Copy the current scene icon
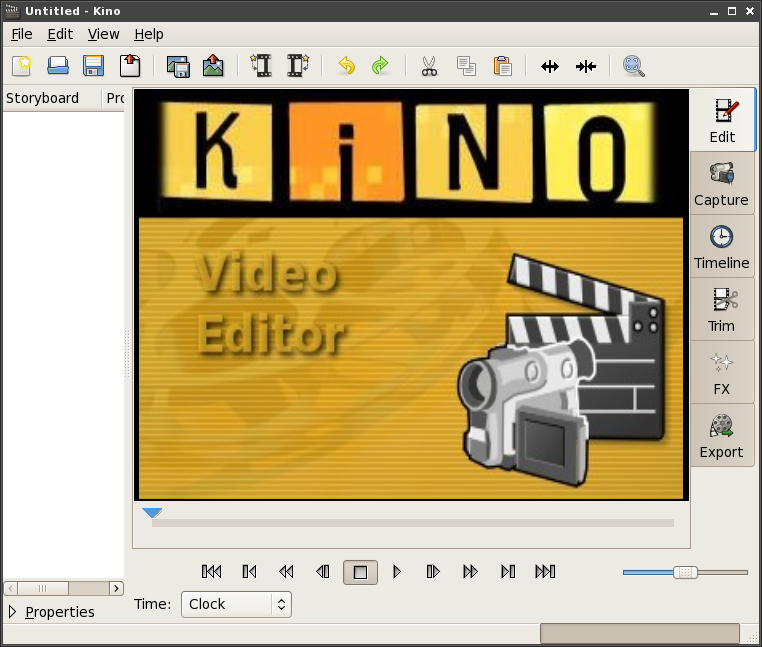This screenshot has width=762, height=647. pyautogui.click(x=466, y=66)
